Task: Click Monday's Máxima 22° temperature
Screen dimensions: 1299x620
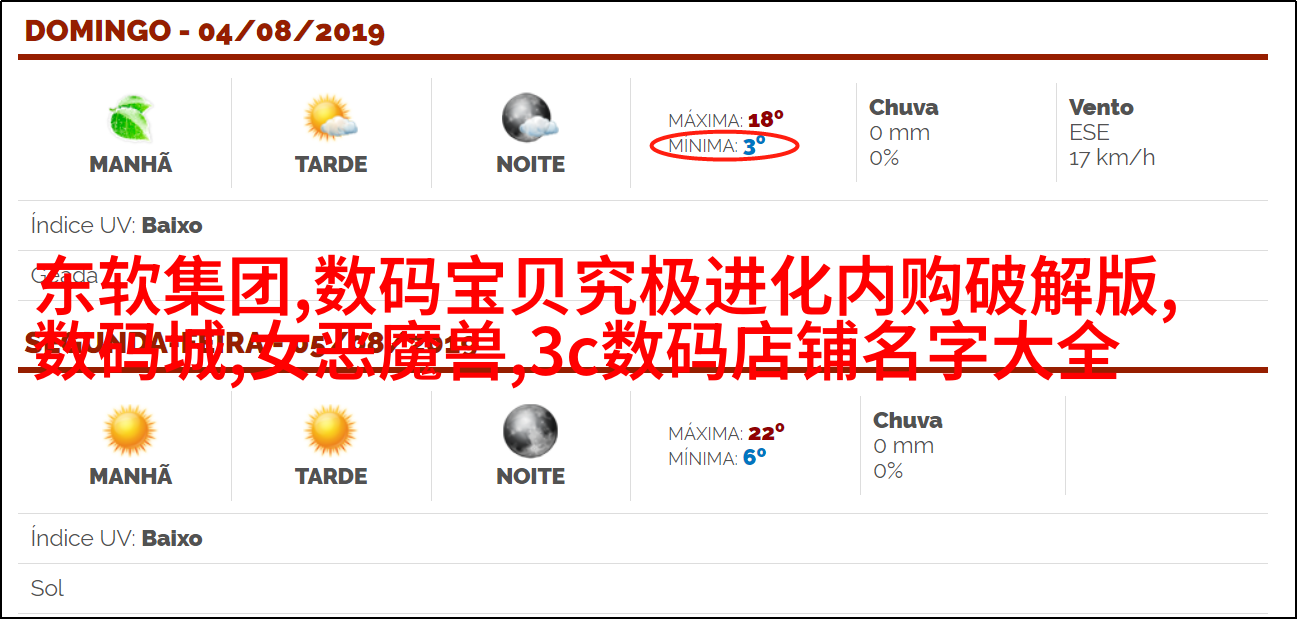Action: [726, 433]
